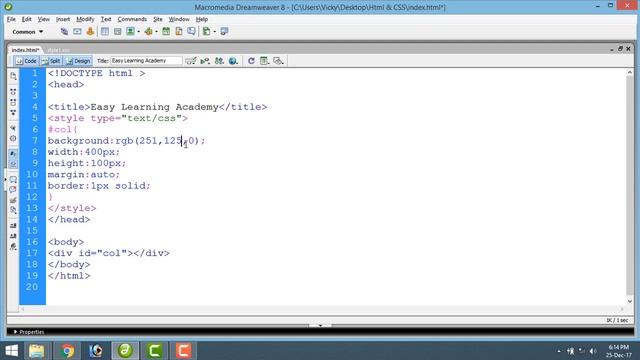Click the Server-Side Include icon

click(179, 31)
